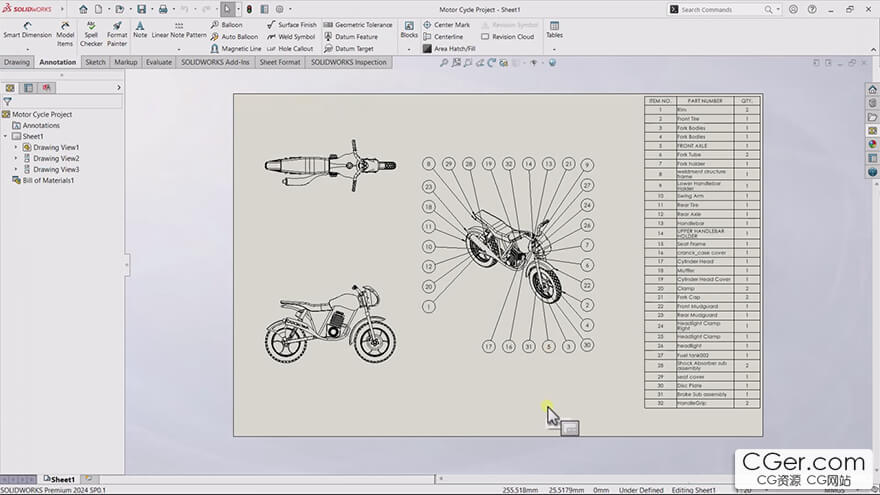Apply Area Hatch/Fill
Viewport: 880px width, 495px height.
pos(449,49)
